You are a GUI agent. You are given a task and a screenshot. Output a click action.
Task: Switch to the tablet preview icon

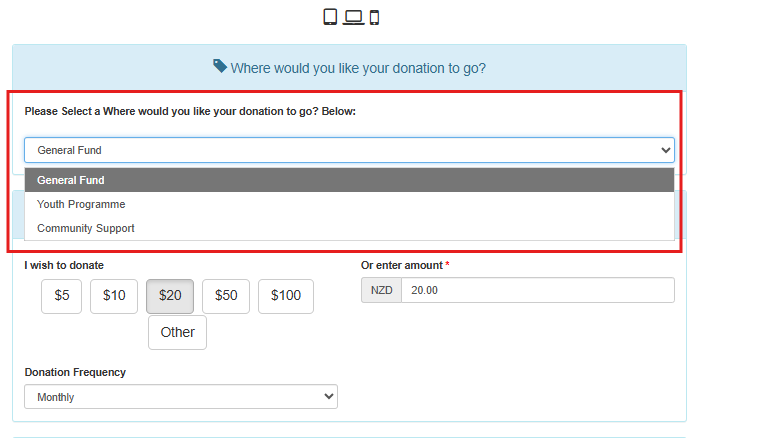[330, 17]
